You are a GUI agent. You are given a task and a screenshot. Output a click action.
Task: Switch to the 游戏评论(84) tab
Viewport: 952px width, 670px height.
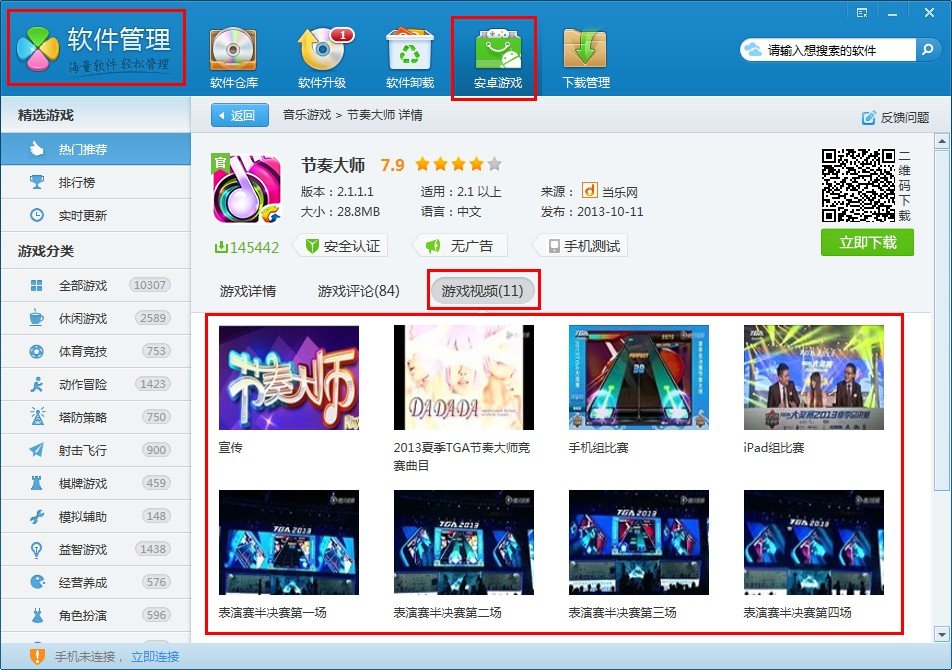tap(358, 291)
